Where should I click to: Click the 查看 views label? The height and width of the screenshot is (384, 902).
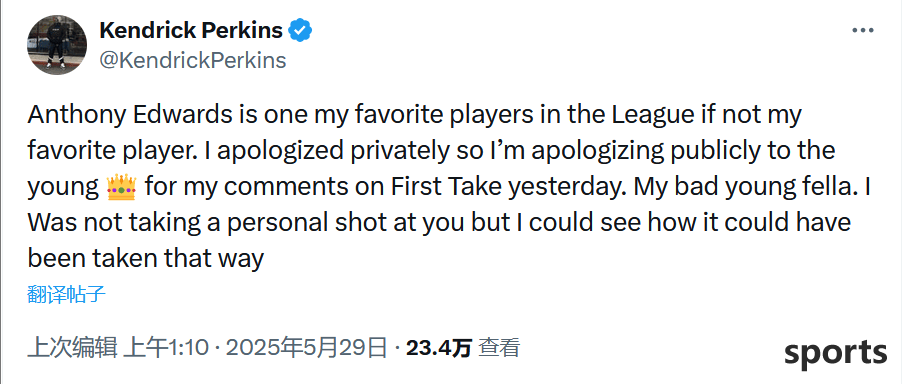499,348
